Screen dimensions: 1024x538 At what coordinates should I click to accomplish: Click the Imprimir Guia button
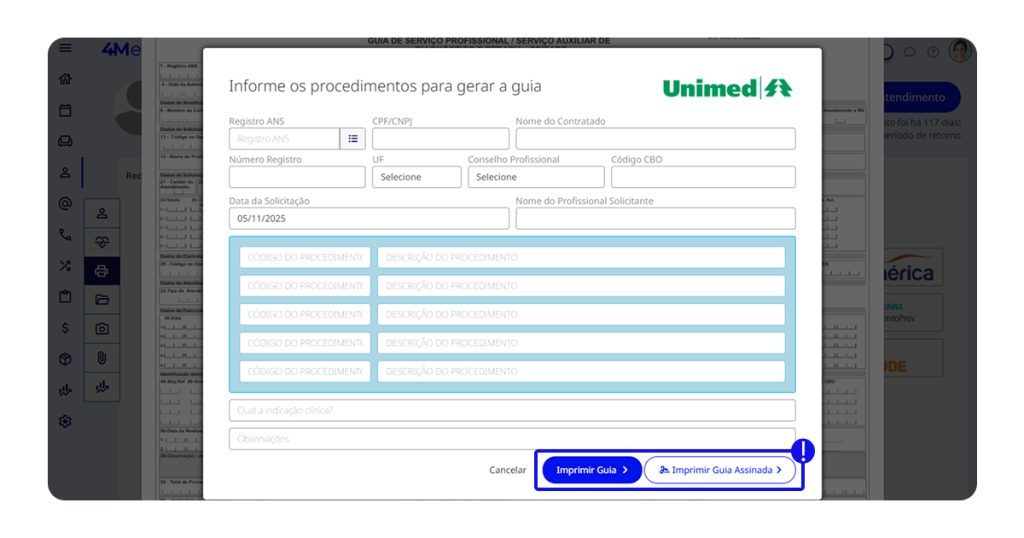point(591,470)
